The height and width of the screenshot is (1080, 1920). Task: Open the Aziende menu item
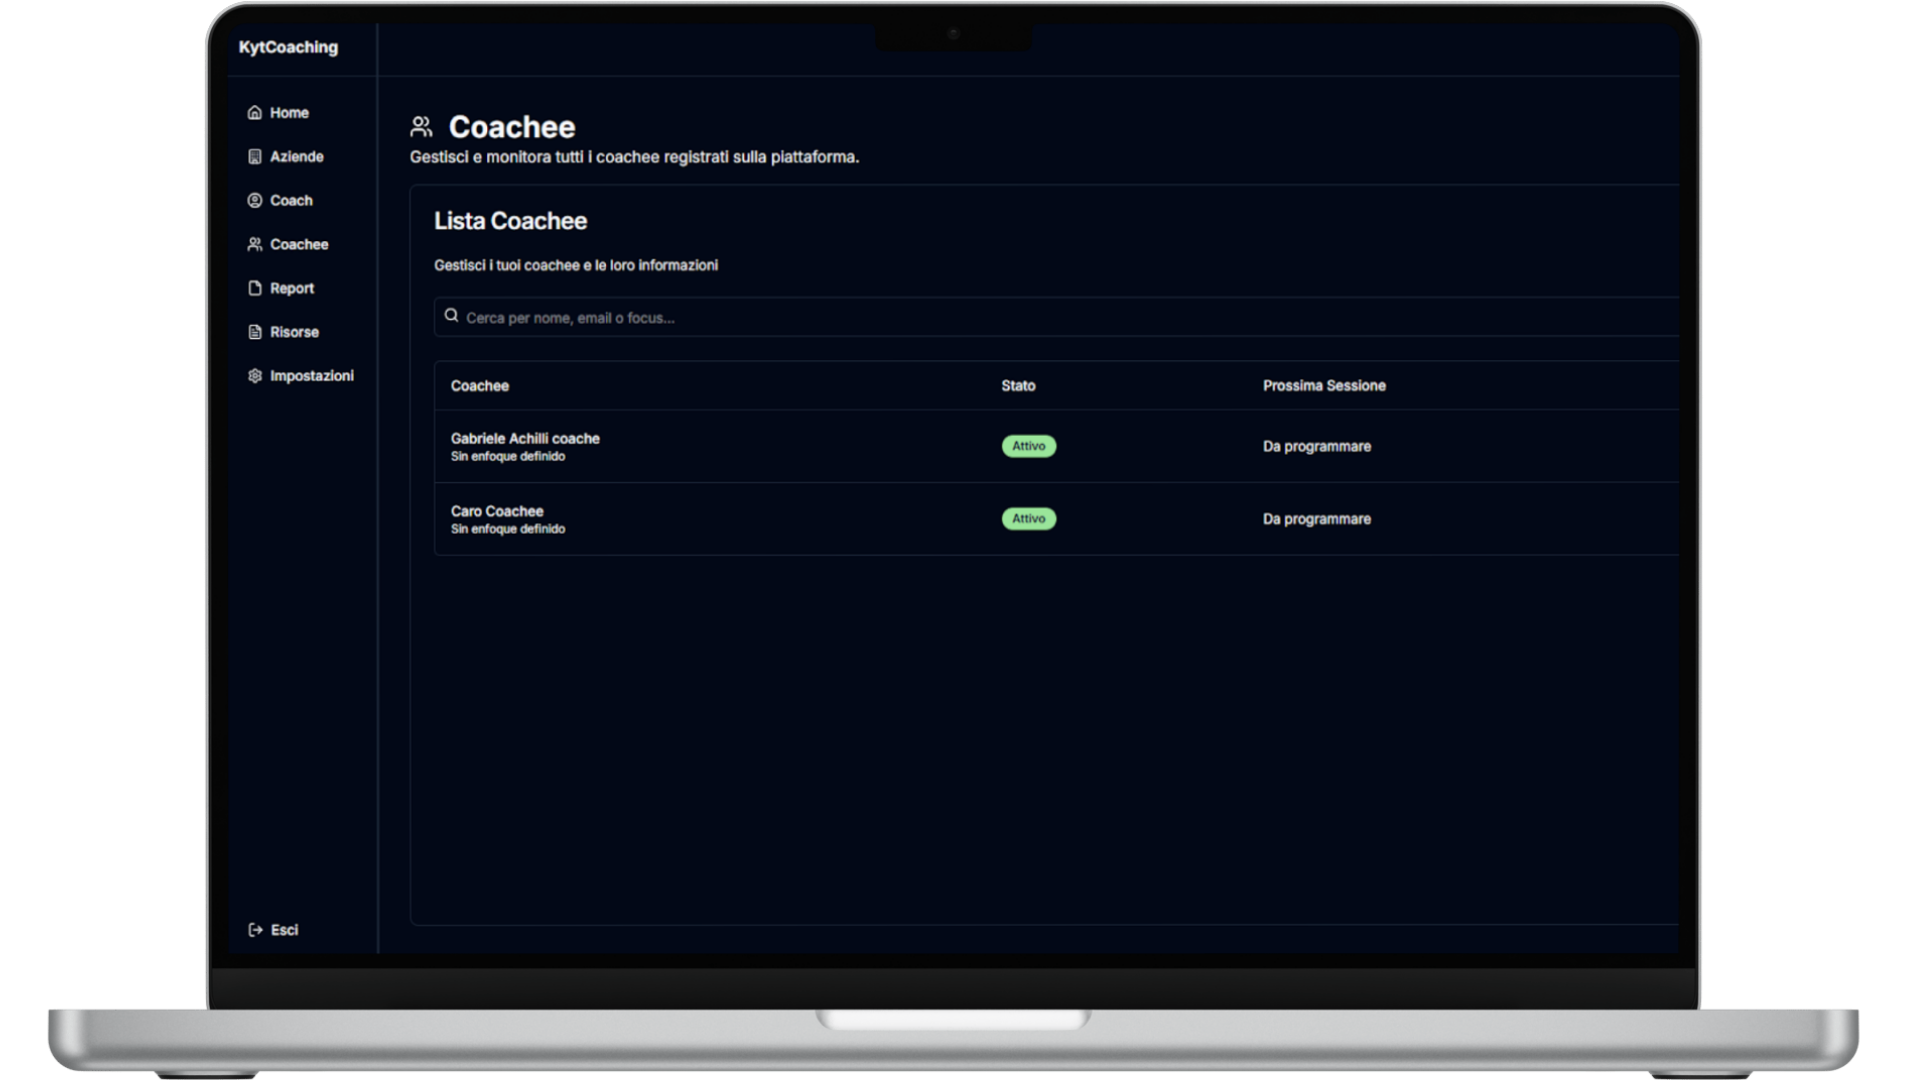[296, 157]
